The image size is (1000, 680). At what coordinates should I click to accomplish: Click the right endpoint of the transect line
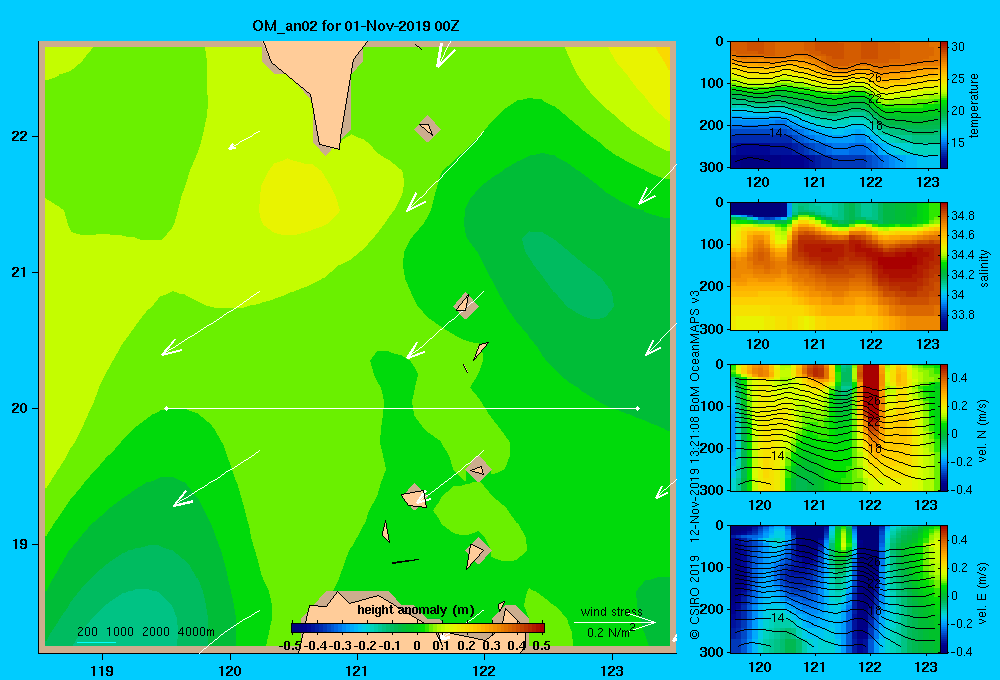click(x=638, y=408)
